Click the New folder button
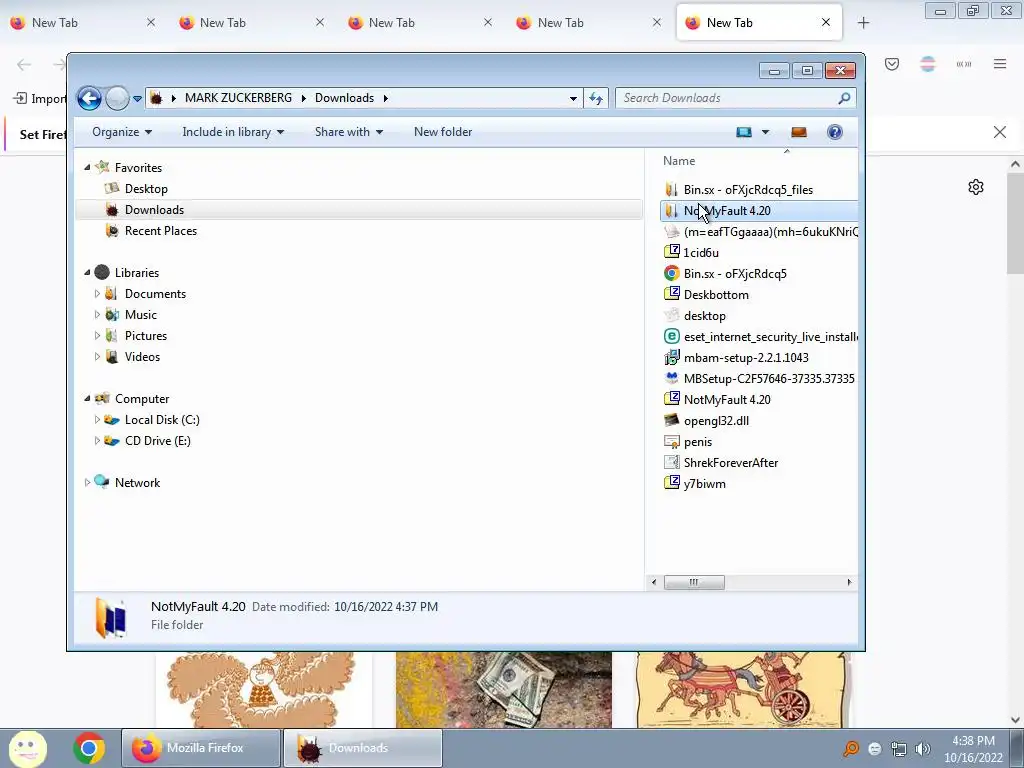The image size is (1024, 768). click(x=443, y=132)
